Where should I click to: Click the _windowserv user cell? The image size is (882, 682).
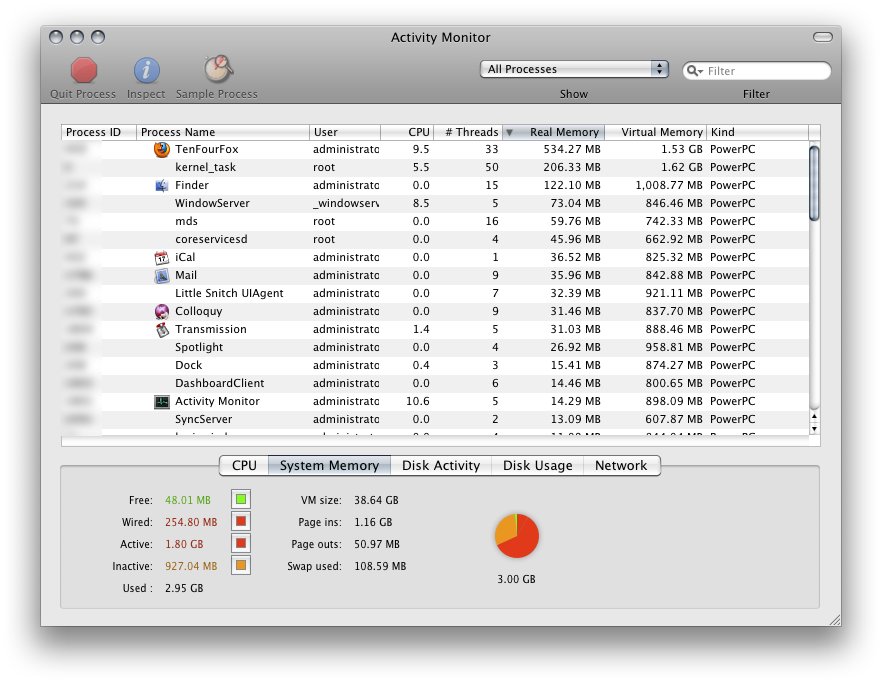click(x=346, y=204)
